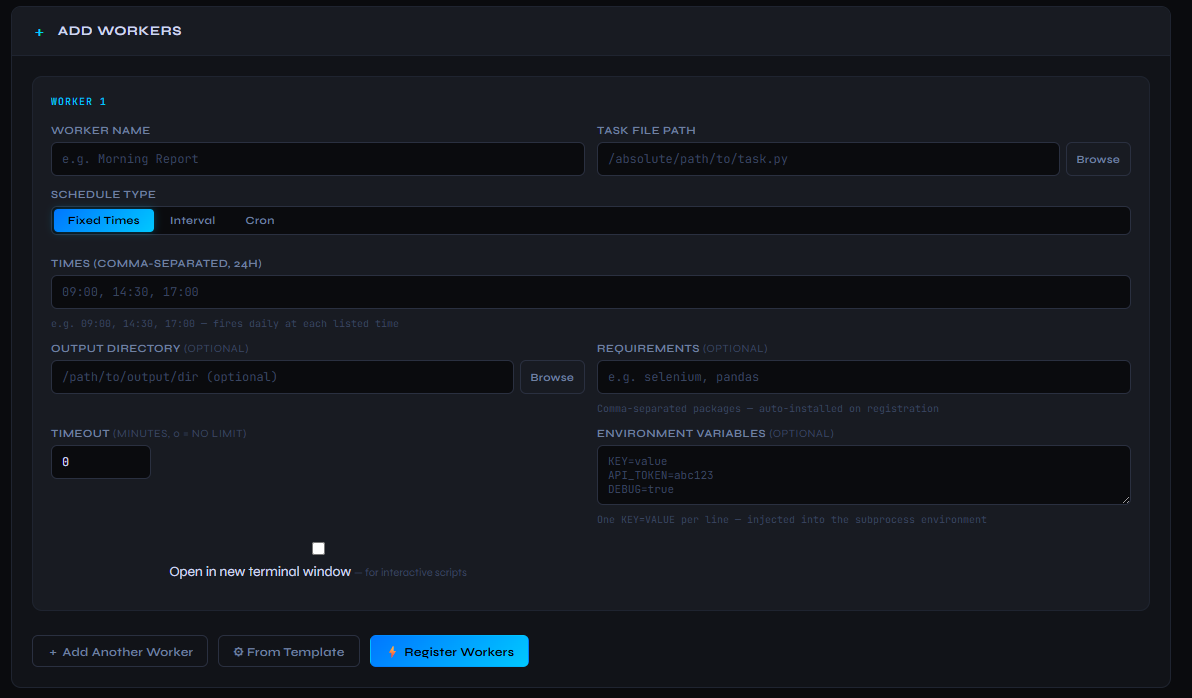
Task: Click the 'One KEY=VALUE per line' hint text
Action: (x=663, y=520)
